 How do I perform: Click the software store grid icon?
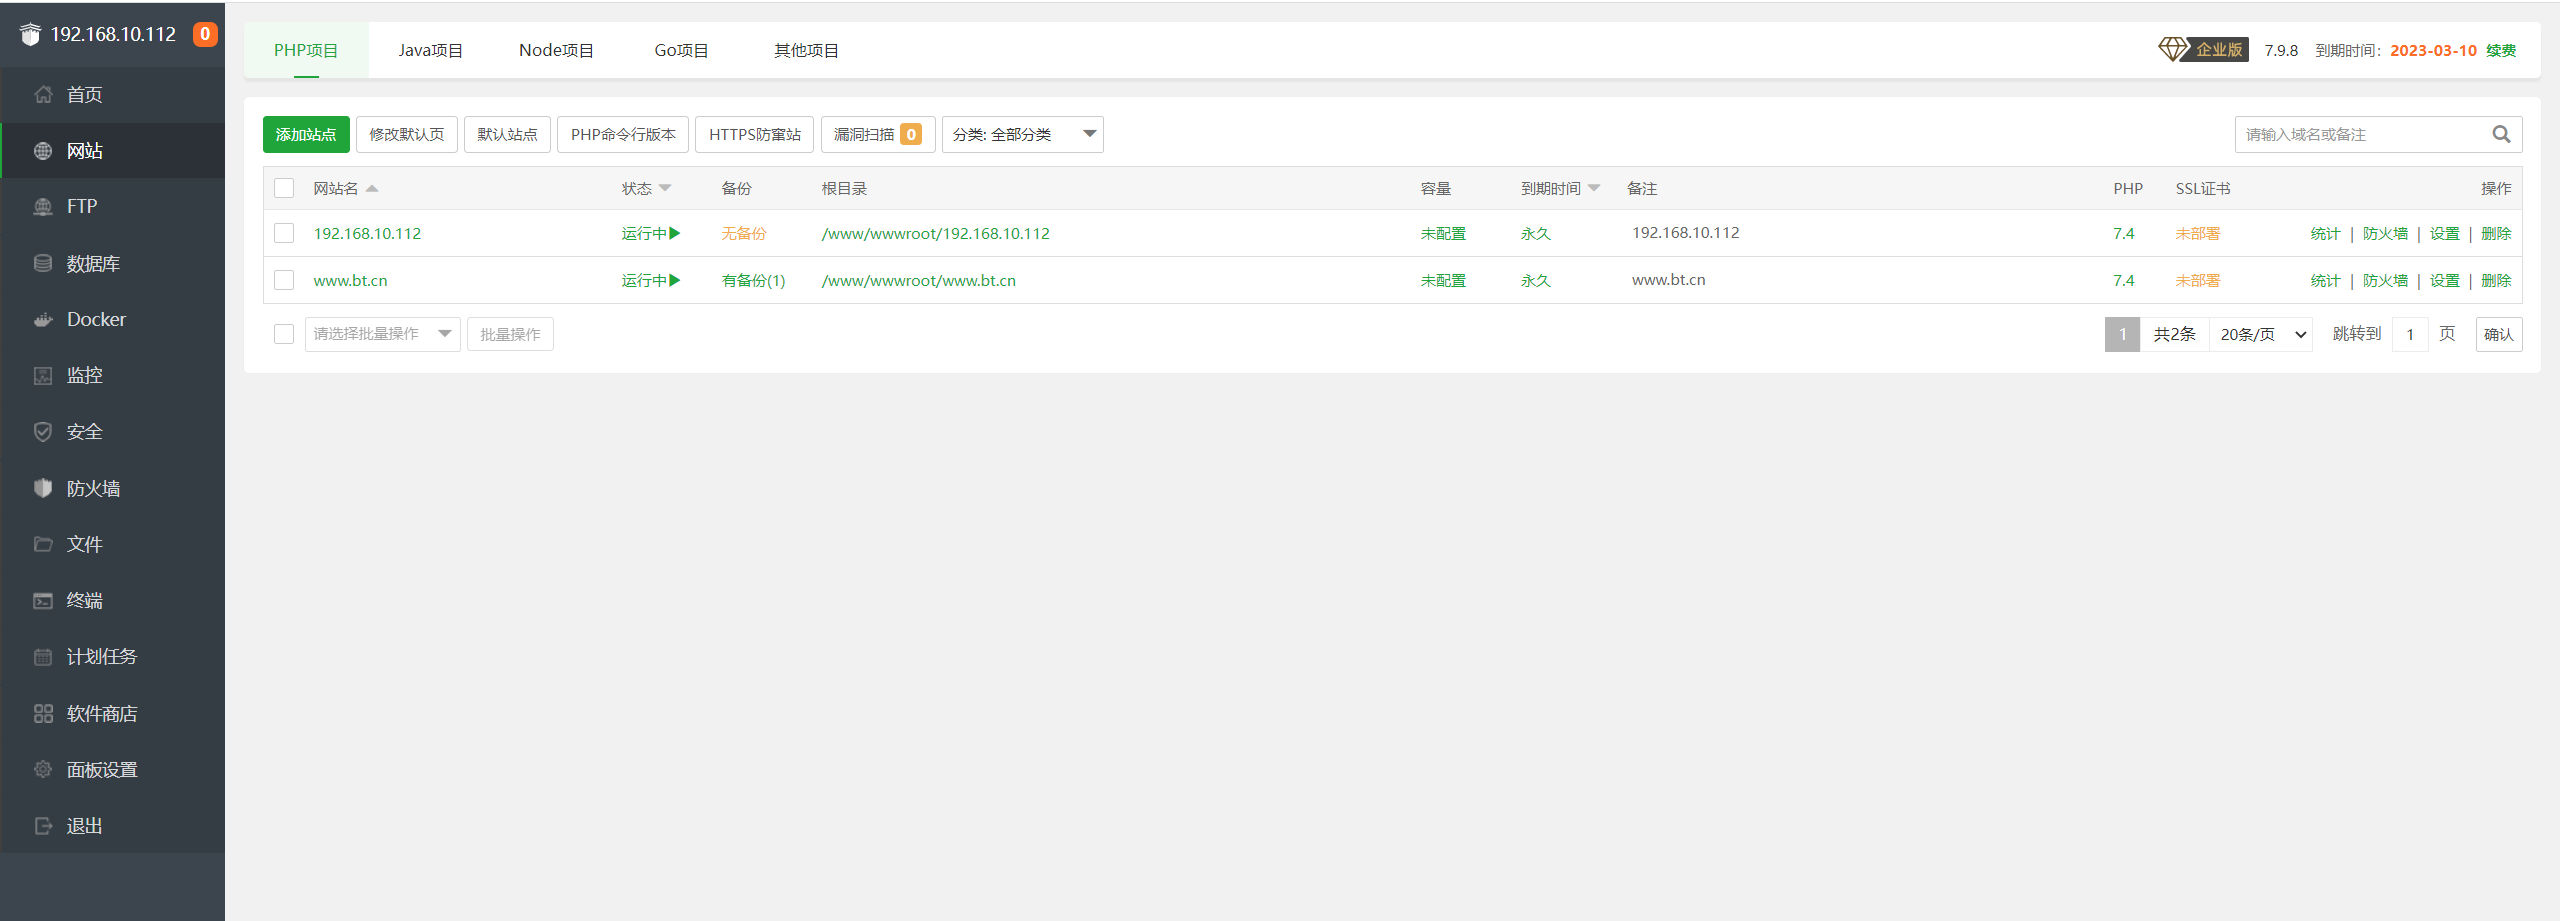pyautogui.click(x=43, y=714)
